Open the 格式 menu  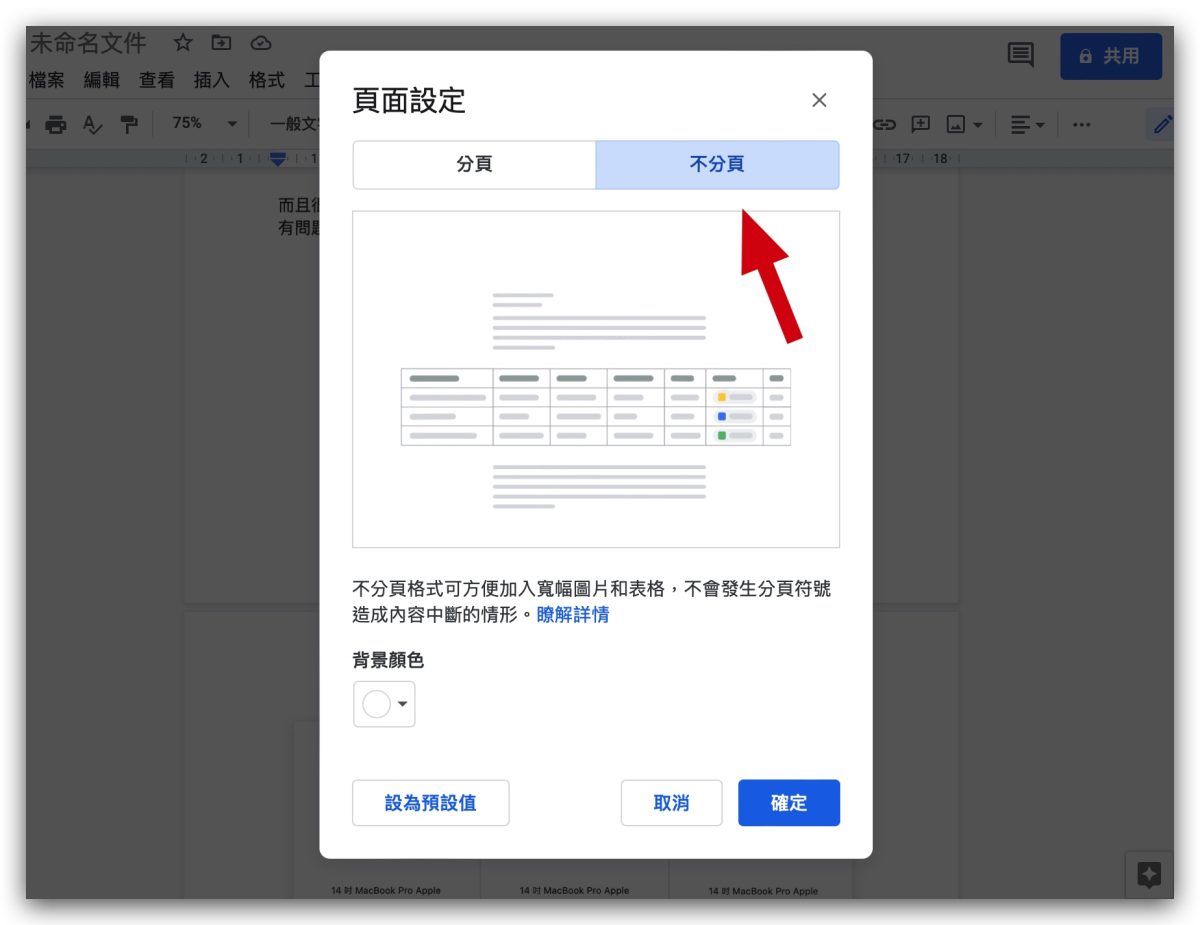click(x=267, y=80)
